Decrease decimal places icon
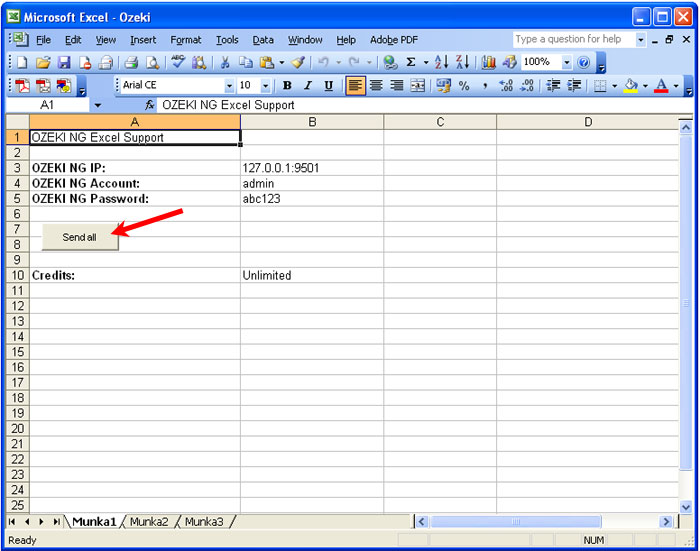 click(x=527, y=86)
